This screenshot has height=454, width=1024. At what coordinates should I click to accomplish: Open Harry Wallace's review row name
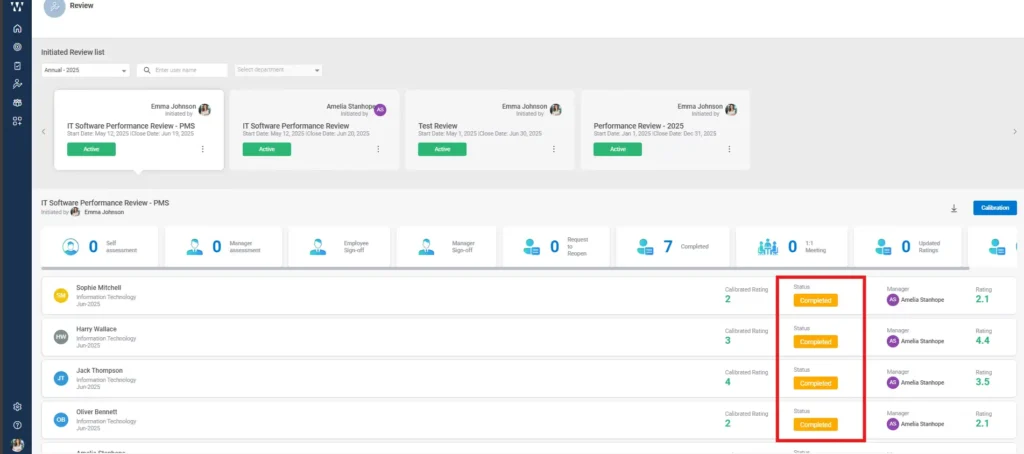[x=96, y=329]
